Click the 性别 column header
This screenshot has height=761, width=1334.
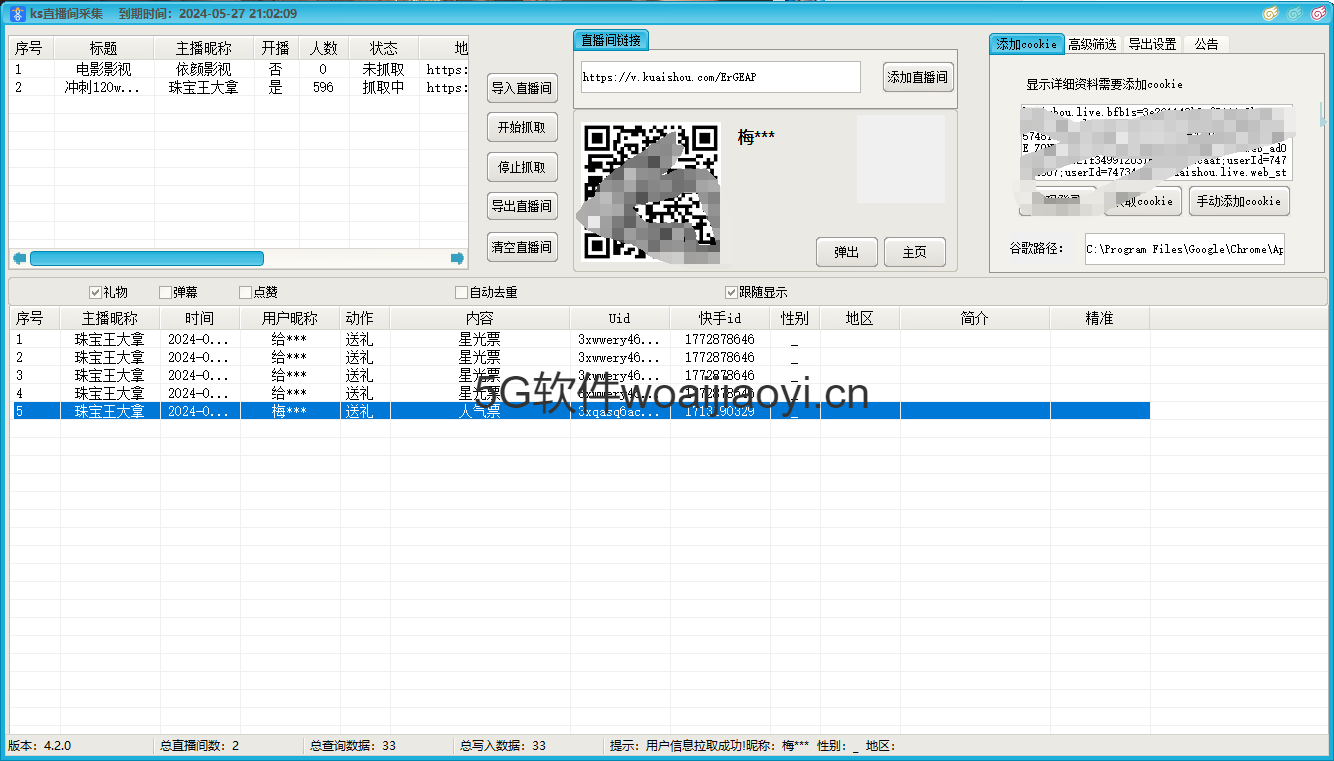(x=795, y=318)
